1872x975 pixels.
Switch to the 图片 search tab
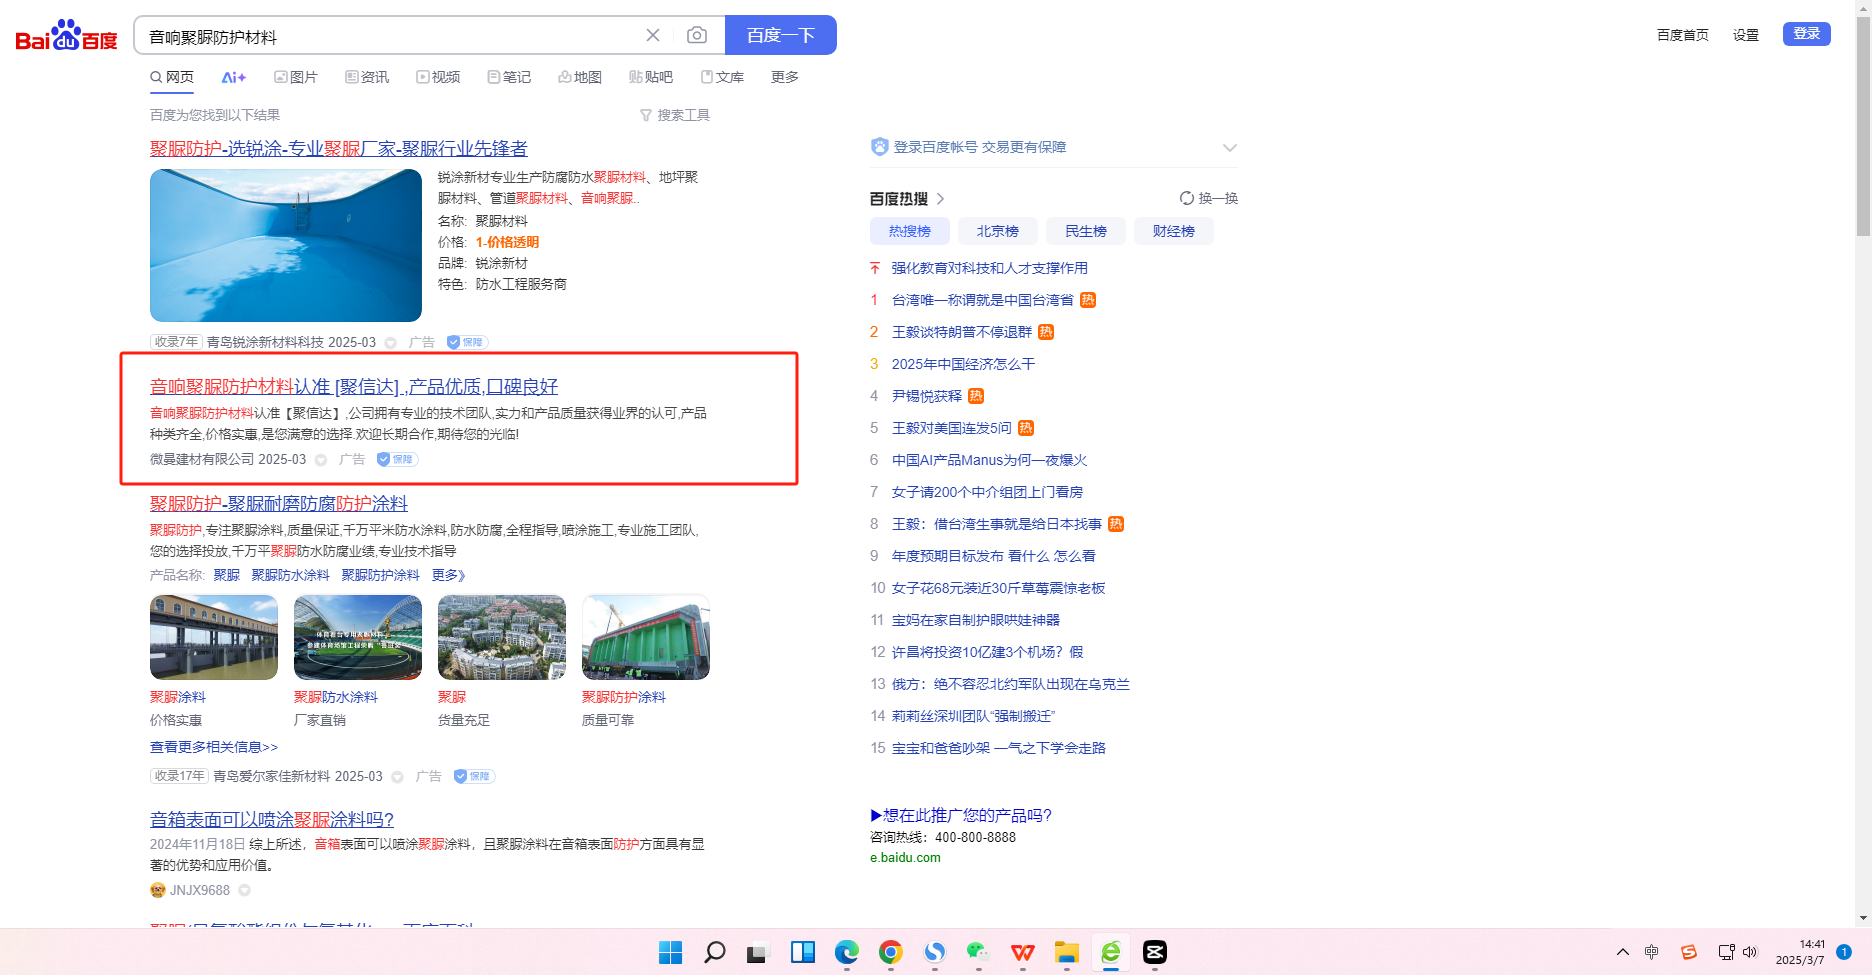[296, 78]
